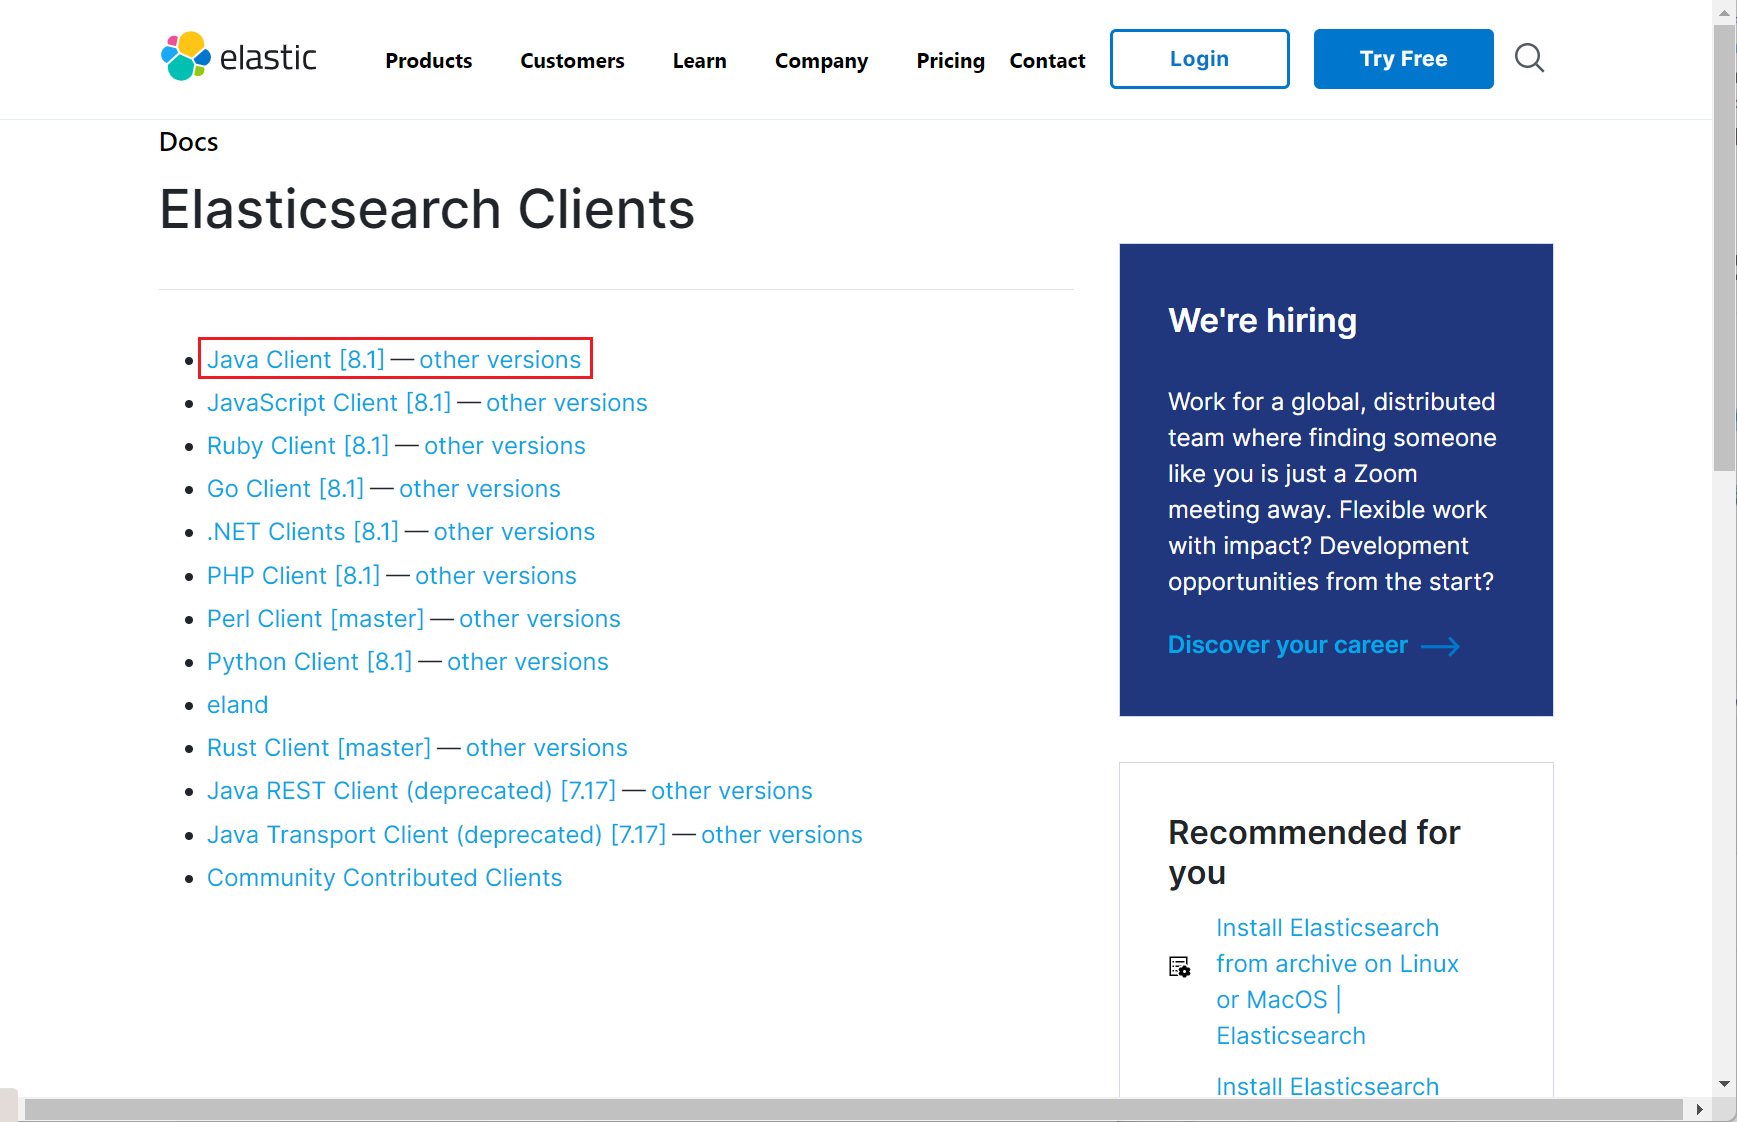1737x1122 pixels.
Task: Click the arrow after Discover your career
Action: pyautogui.click(x=1440, y=647)
